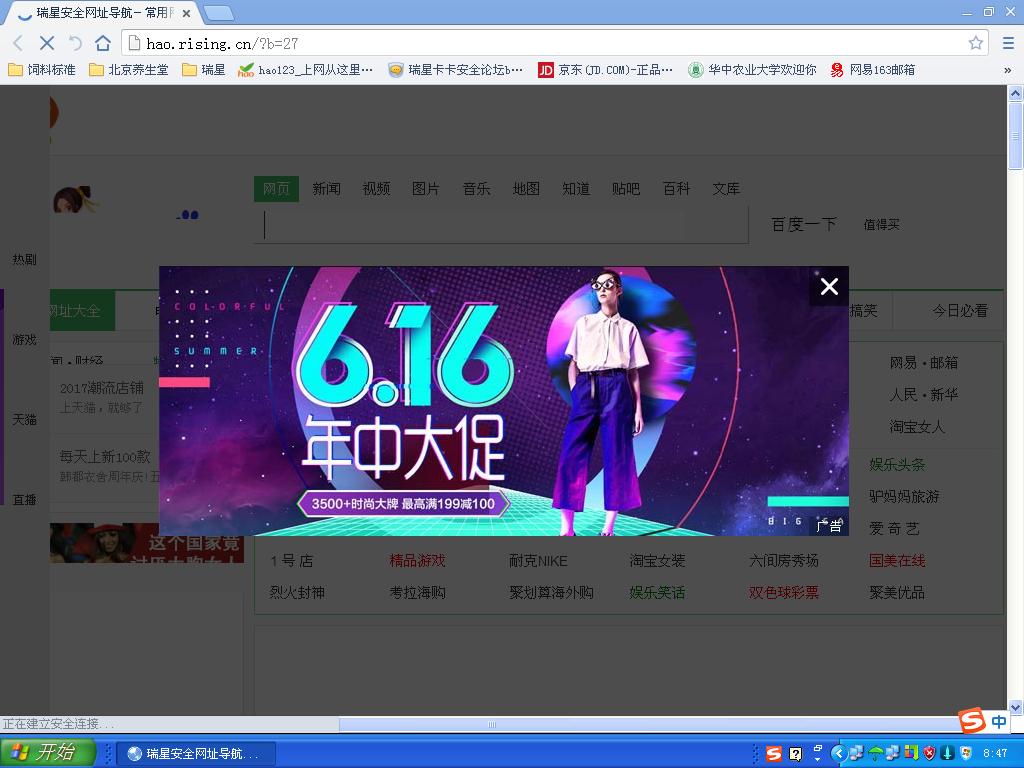The image size is (1024, 768).
Task: Click the 百度一下 search button
Action: pos(803,225)
